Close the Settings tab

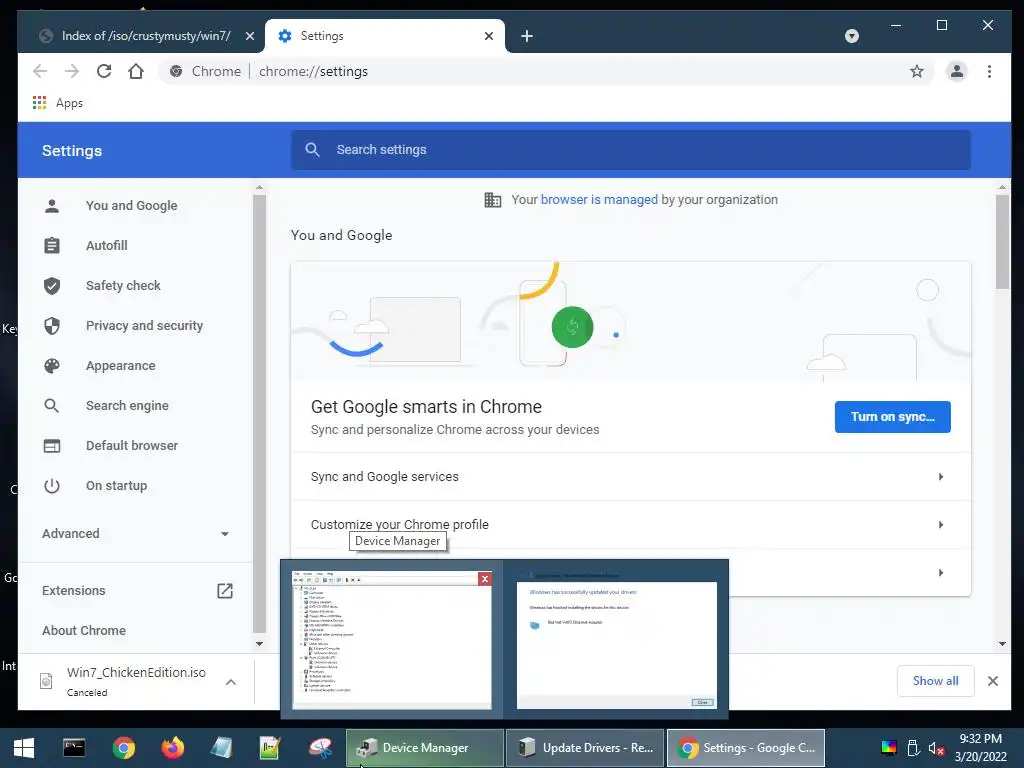click(488, 36)
